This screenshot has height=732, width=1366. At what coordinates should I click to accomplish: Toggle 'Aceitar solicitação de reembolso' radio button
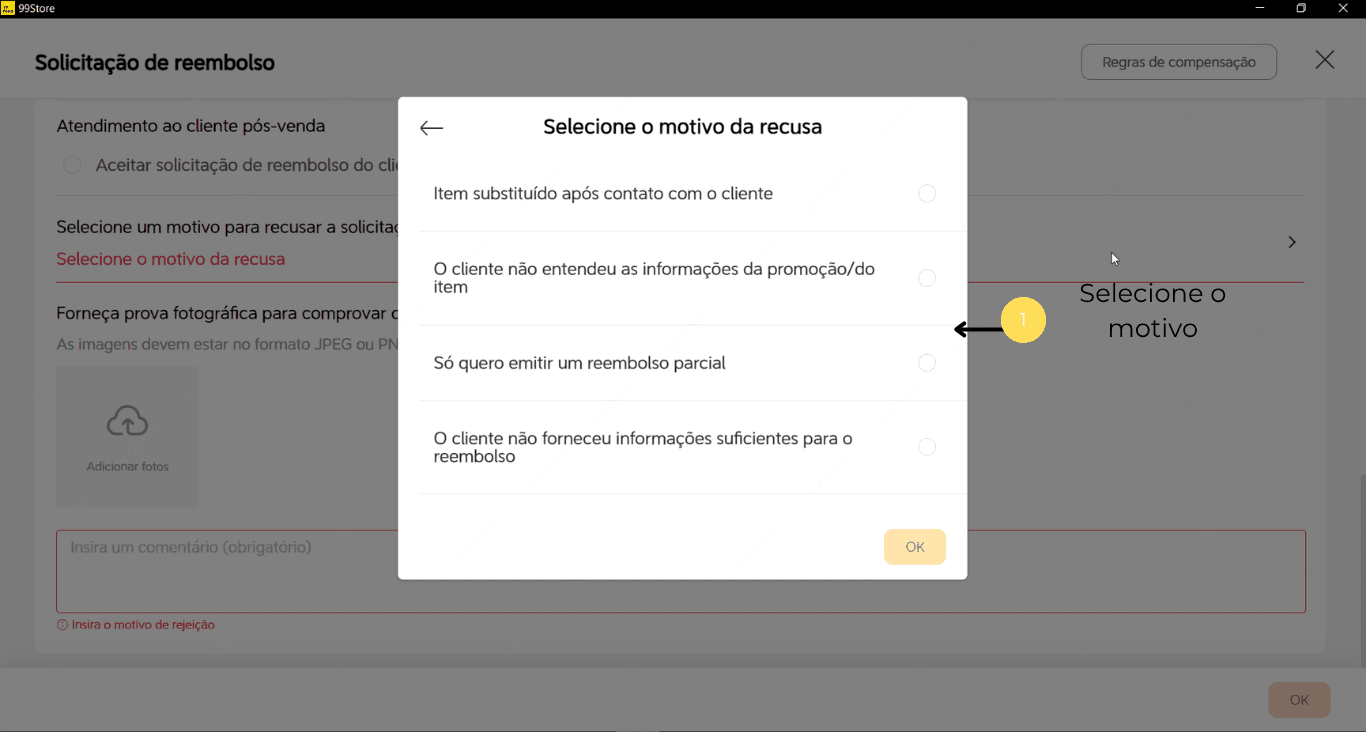point(72,165)
